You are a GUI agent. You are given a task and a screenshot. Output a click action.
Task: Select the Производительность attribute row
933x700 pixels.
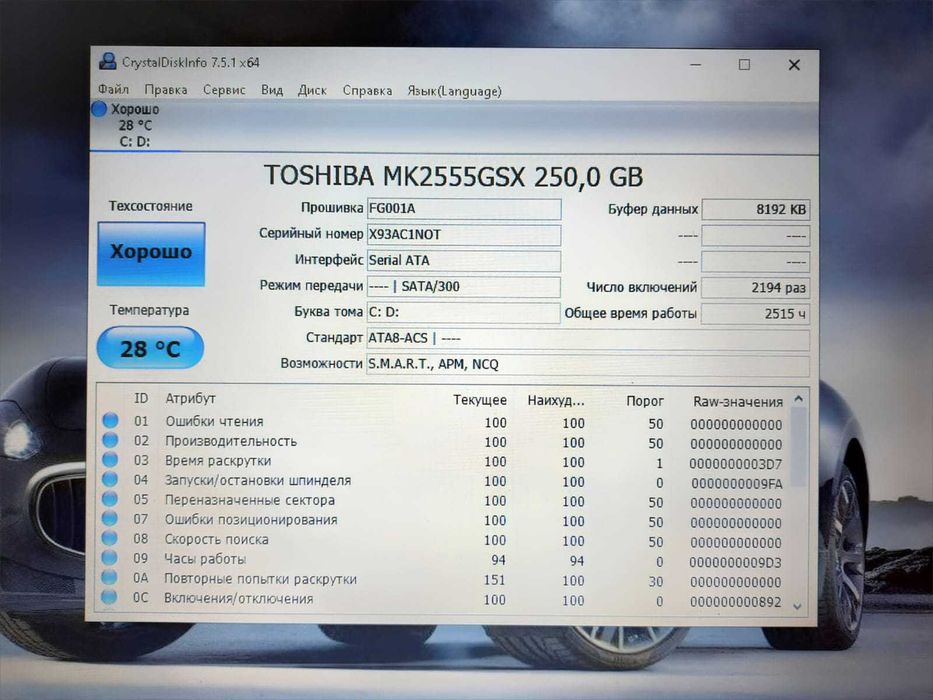point(443,442)
